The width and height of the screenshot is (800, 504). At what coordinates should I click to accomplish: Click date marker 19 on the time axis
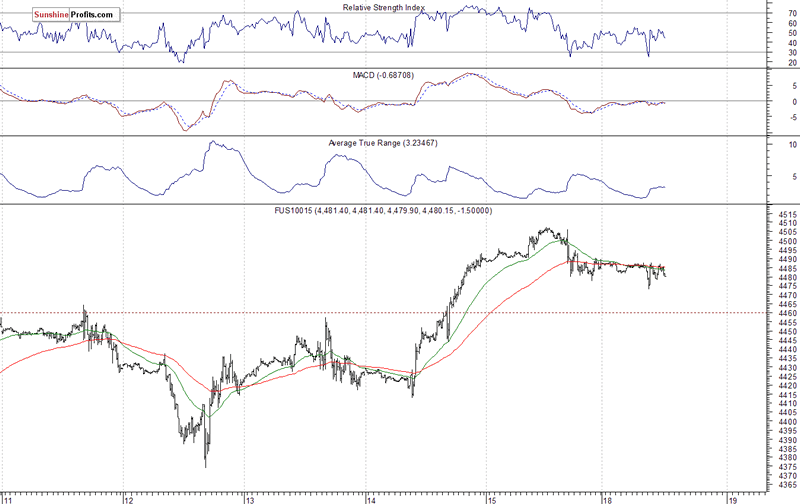point(733,499)
